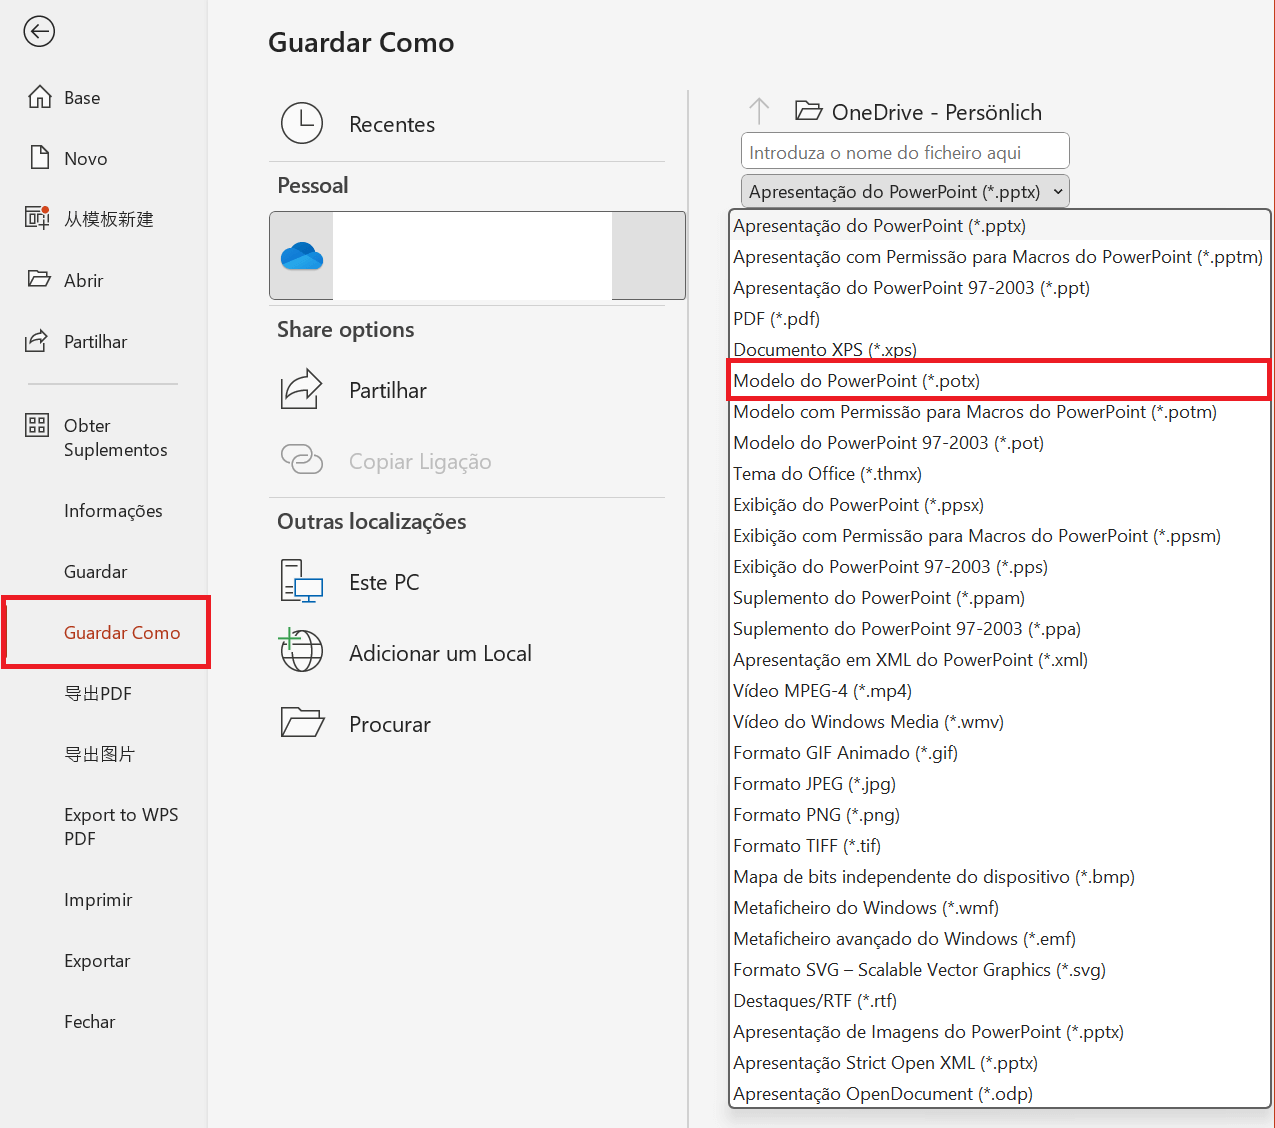Choose Modelo do PowerPoint 97-2003 (*.pot)
This screenshot has width=1275, height=1128.
tap(1000, 443)
